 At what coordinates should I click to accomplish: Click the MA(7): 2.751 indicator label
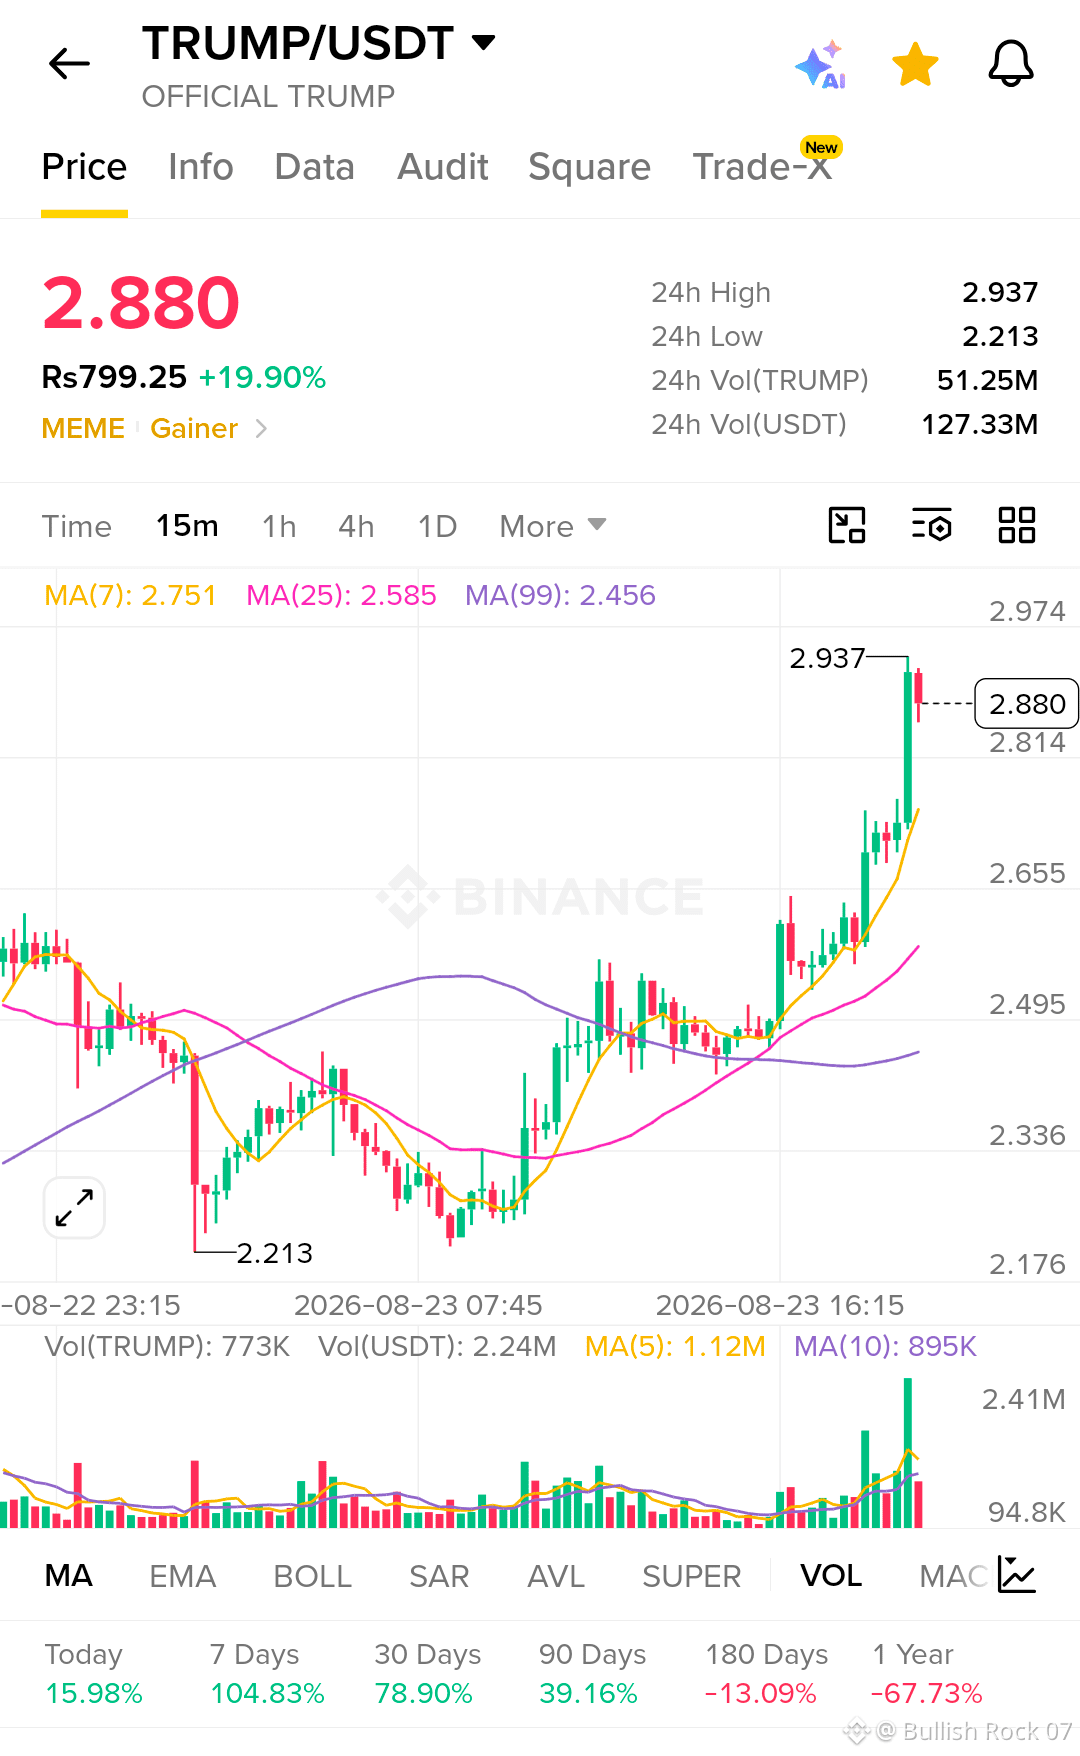130,595
